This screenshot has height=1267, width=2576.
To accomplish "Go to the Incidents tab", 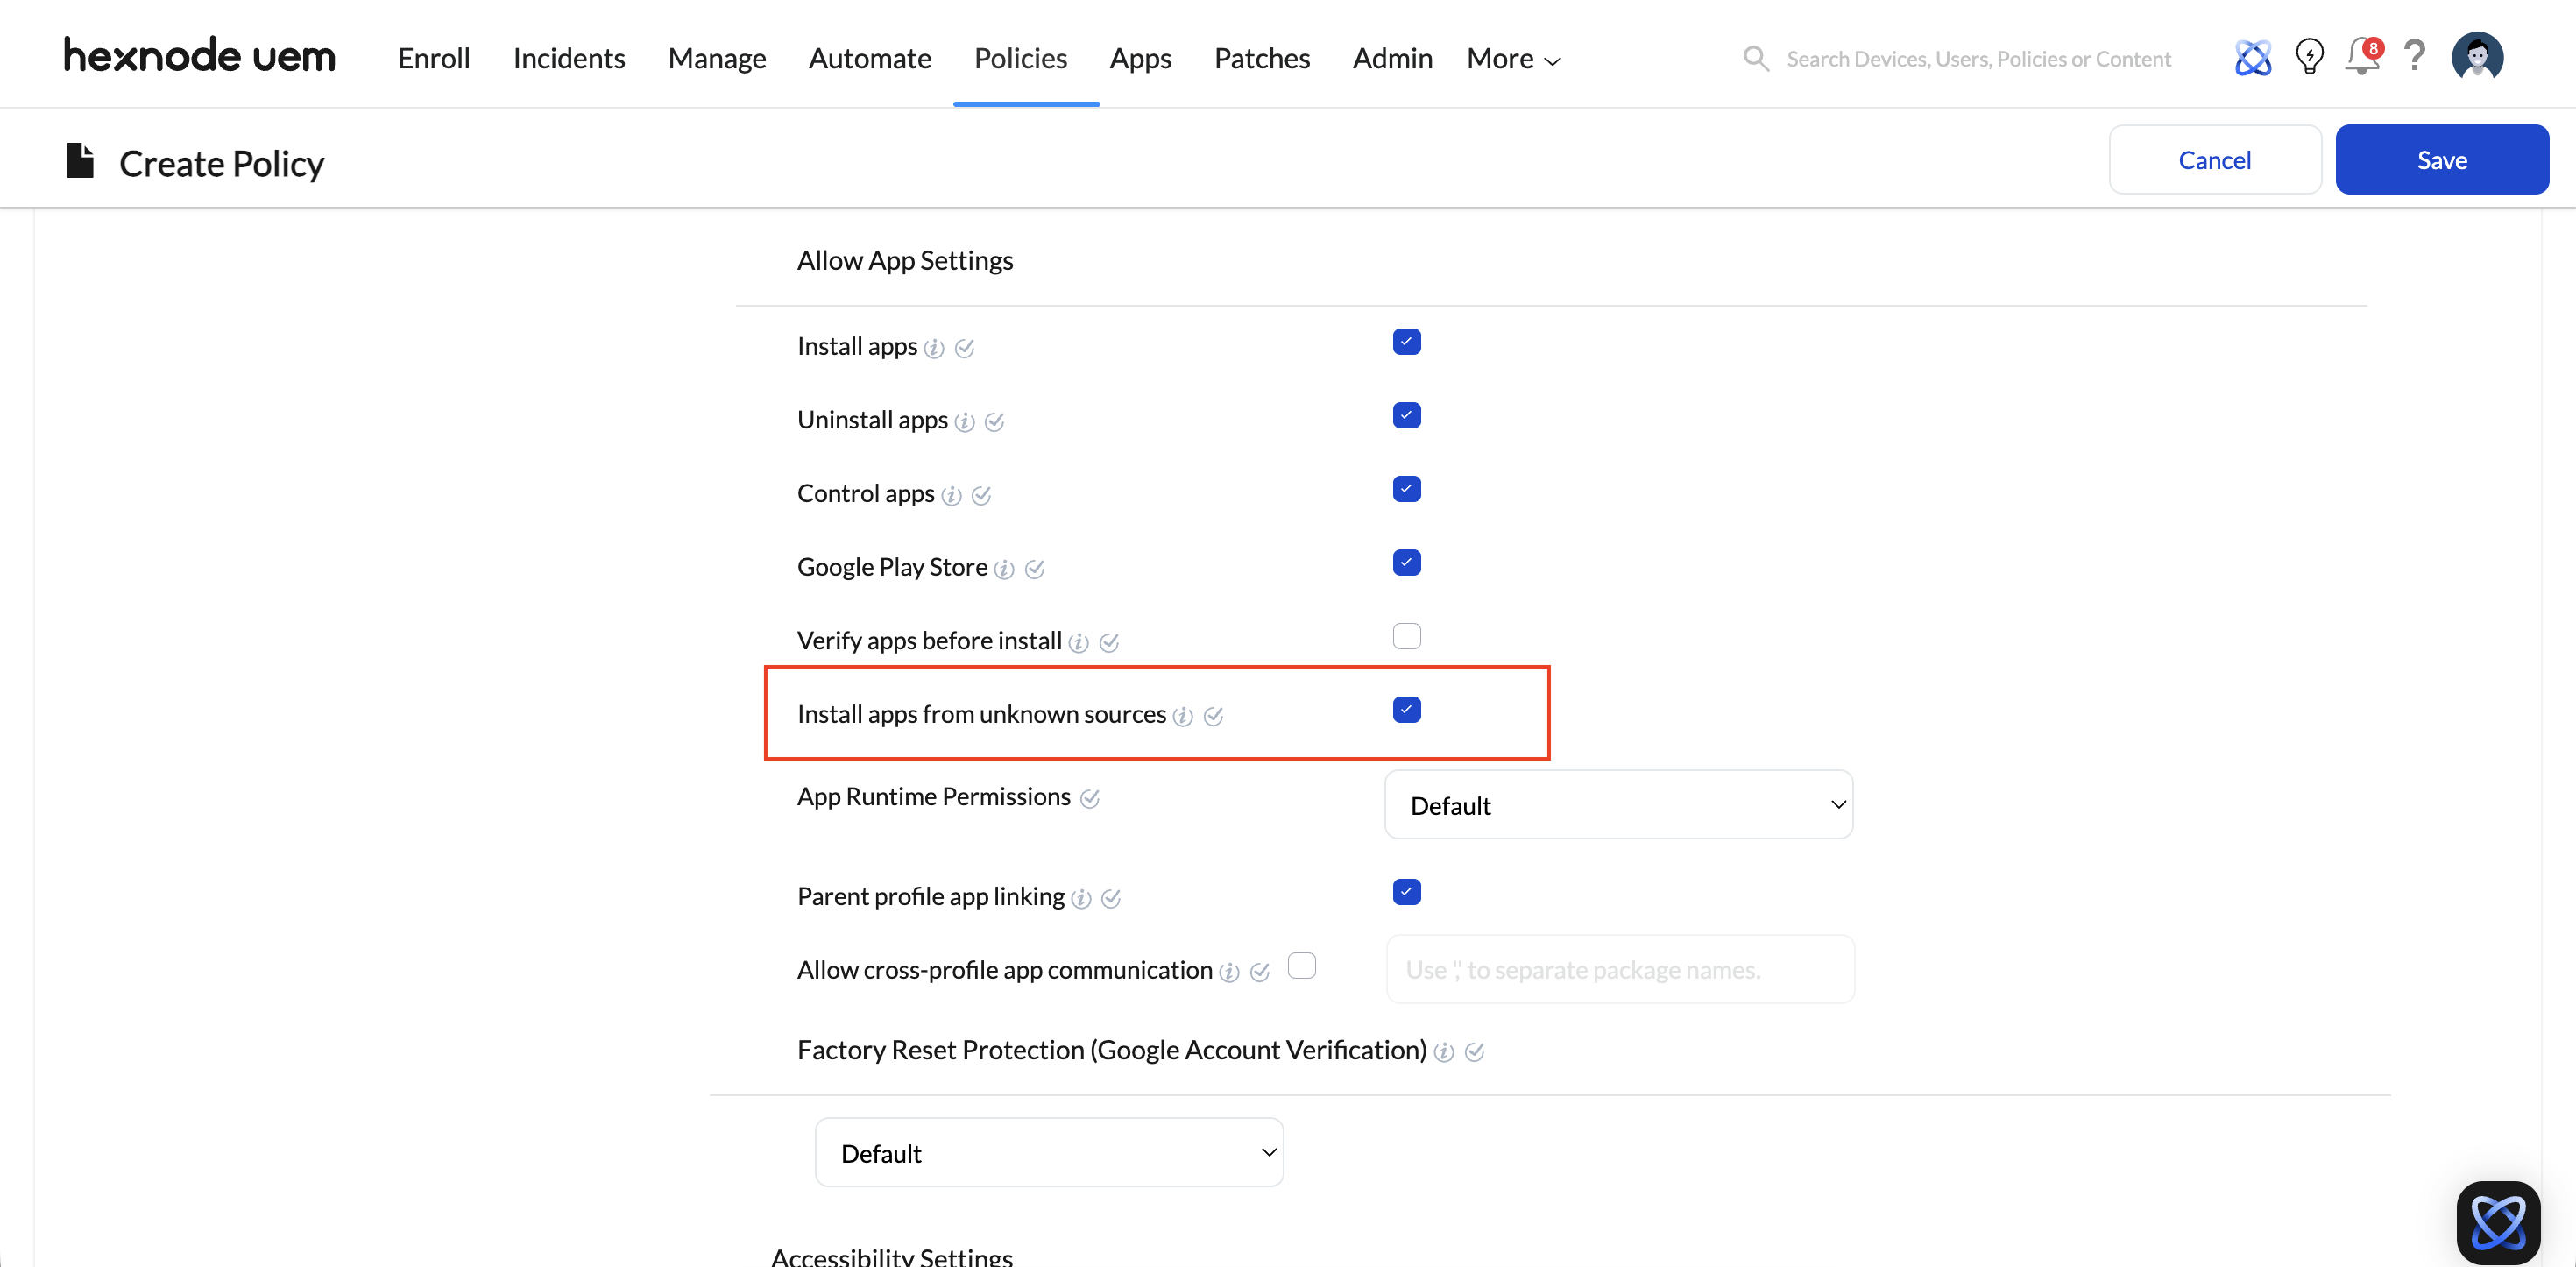I will [x=569, y=59].
